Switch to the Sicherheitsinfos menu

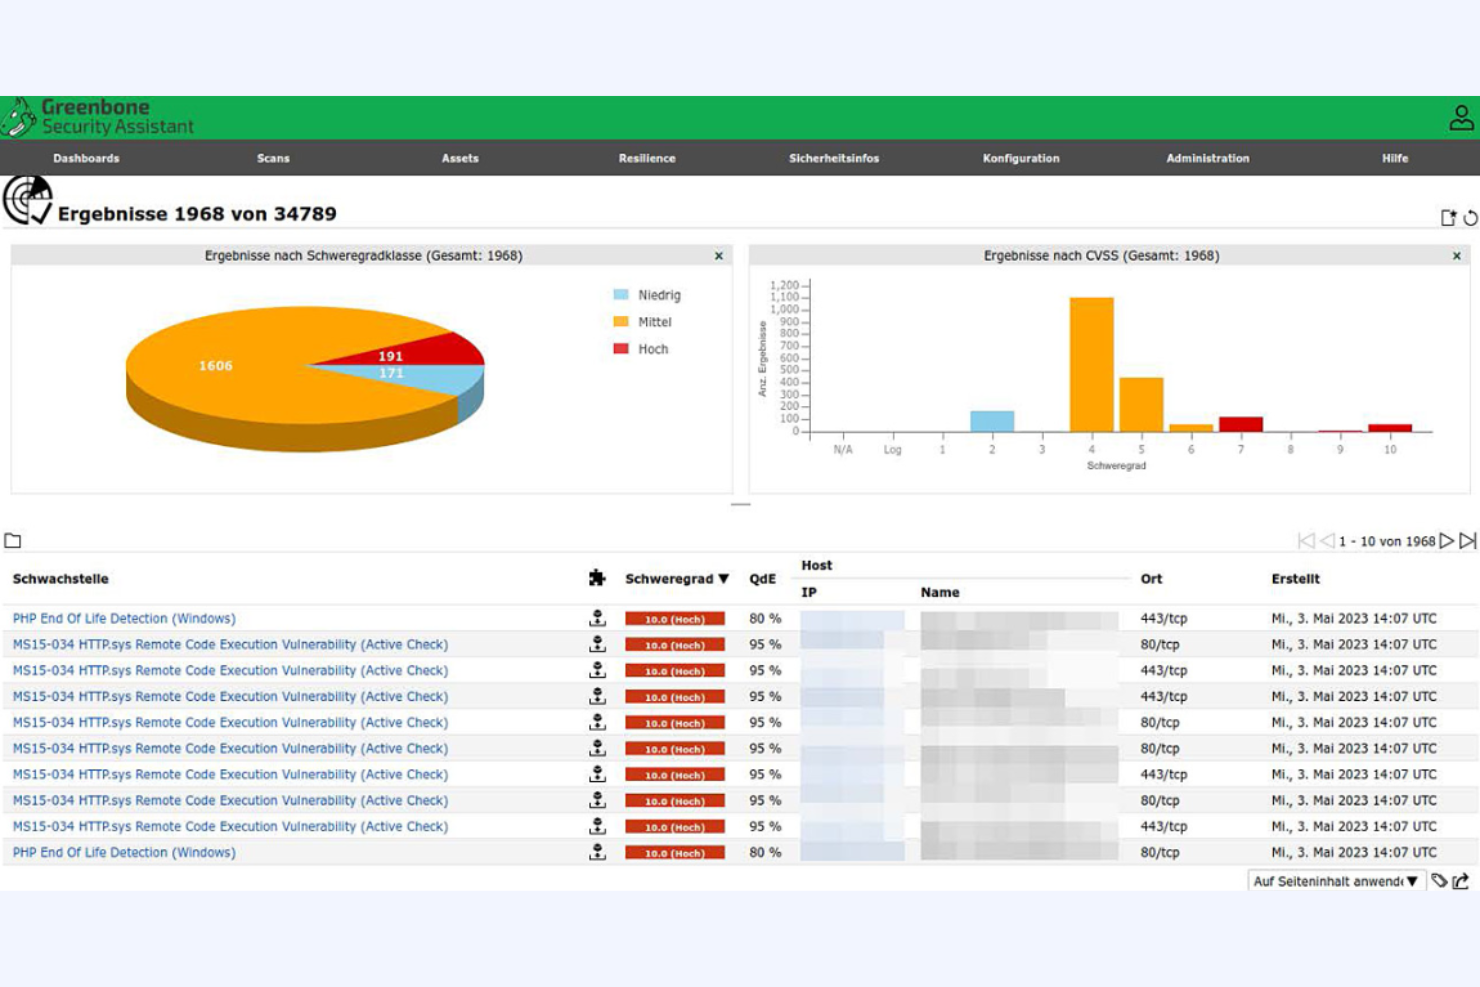coord(835,158)
